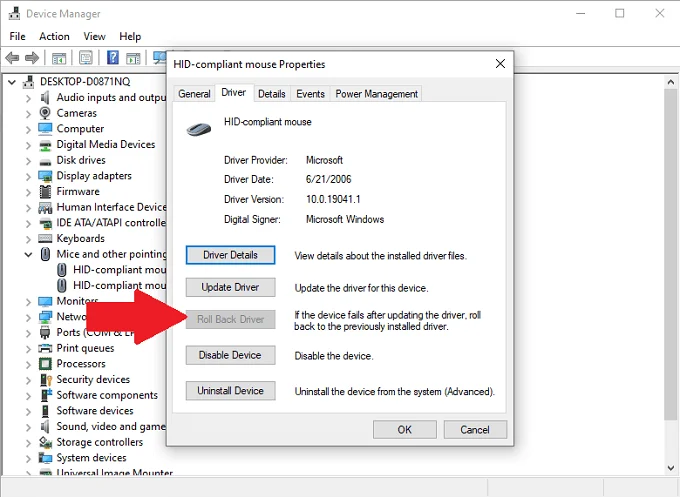Collapse the DESKTOP-D0871NQ root node

[x=12, y=82]
